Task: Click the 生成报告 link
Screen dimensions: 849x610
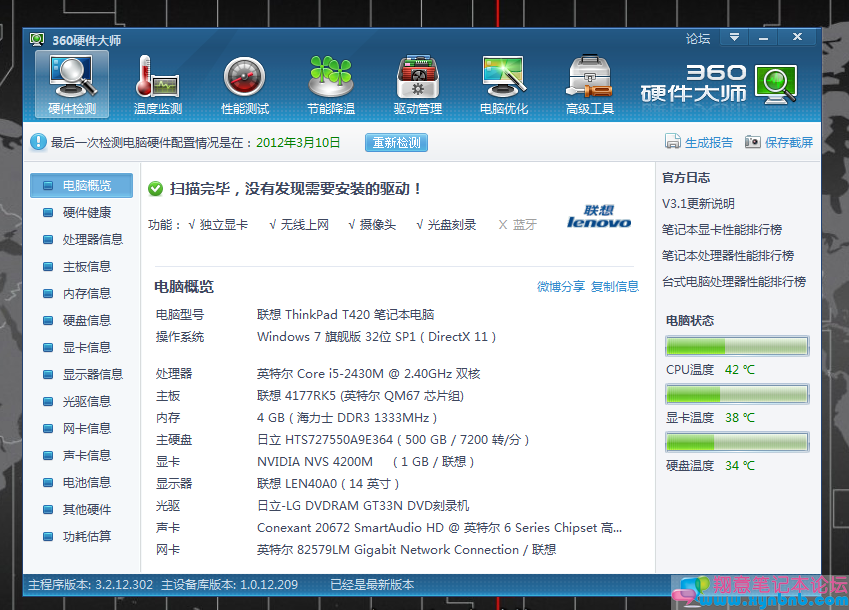Action: coord(709,142)
